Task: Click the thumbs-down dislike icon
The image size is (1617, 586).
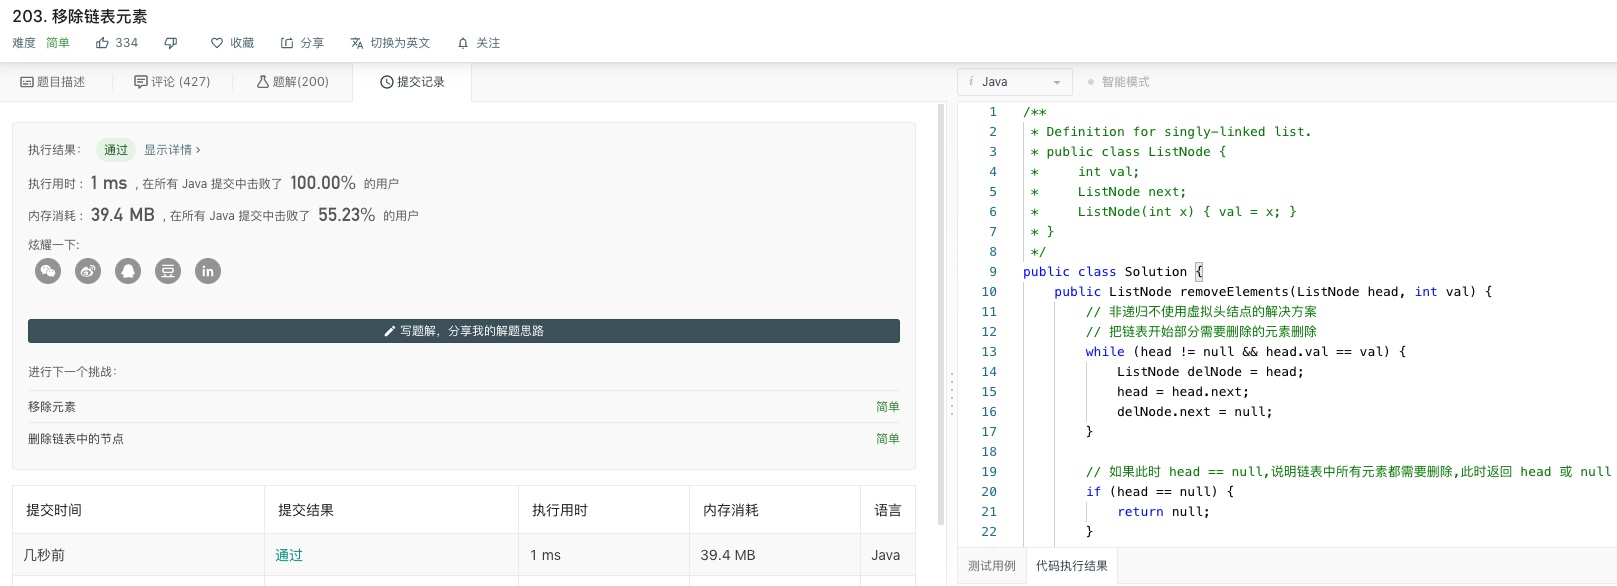Action: (171, 43)
